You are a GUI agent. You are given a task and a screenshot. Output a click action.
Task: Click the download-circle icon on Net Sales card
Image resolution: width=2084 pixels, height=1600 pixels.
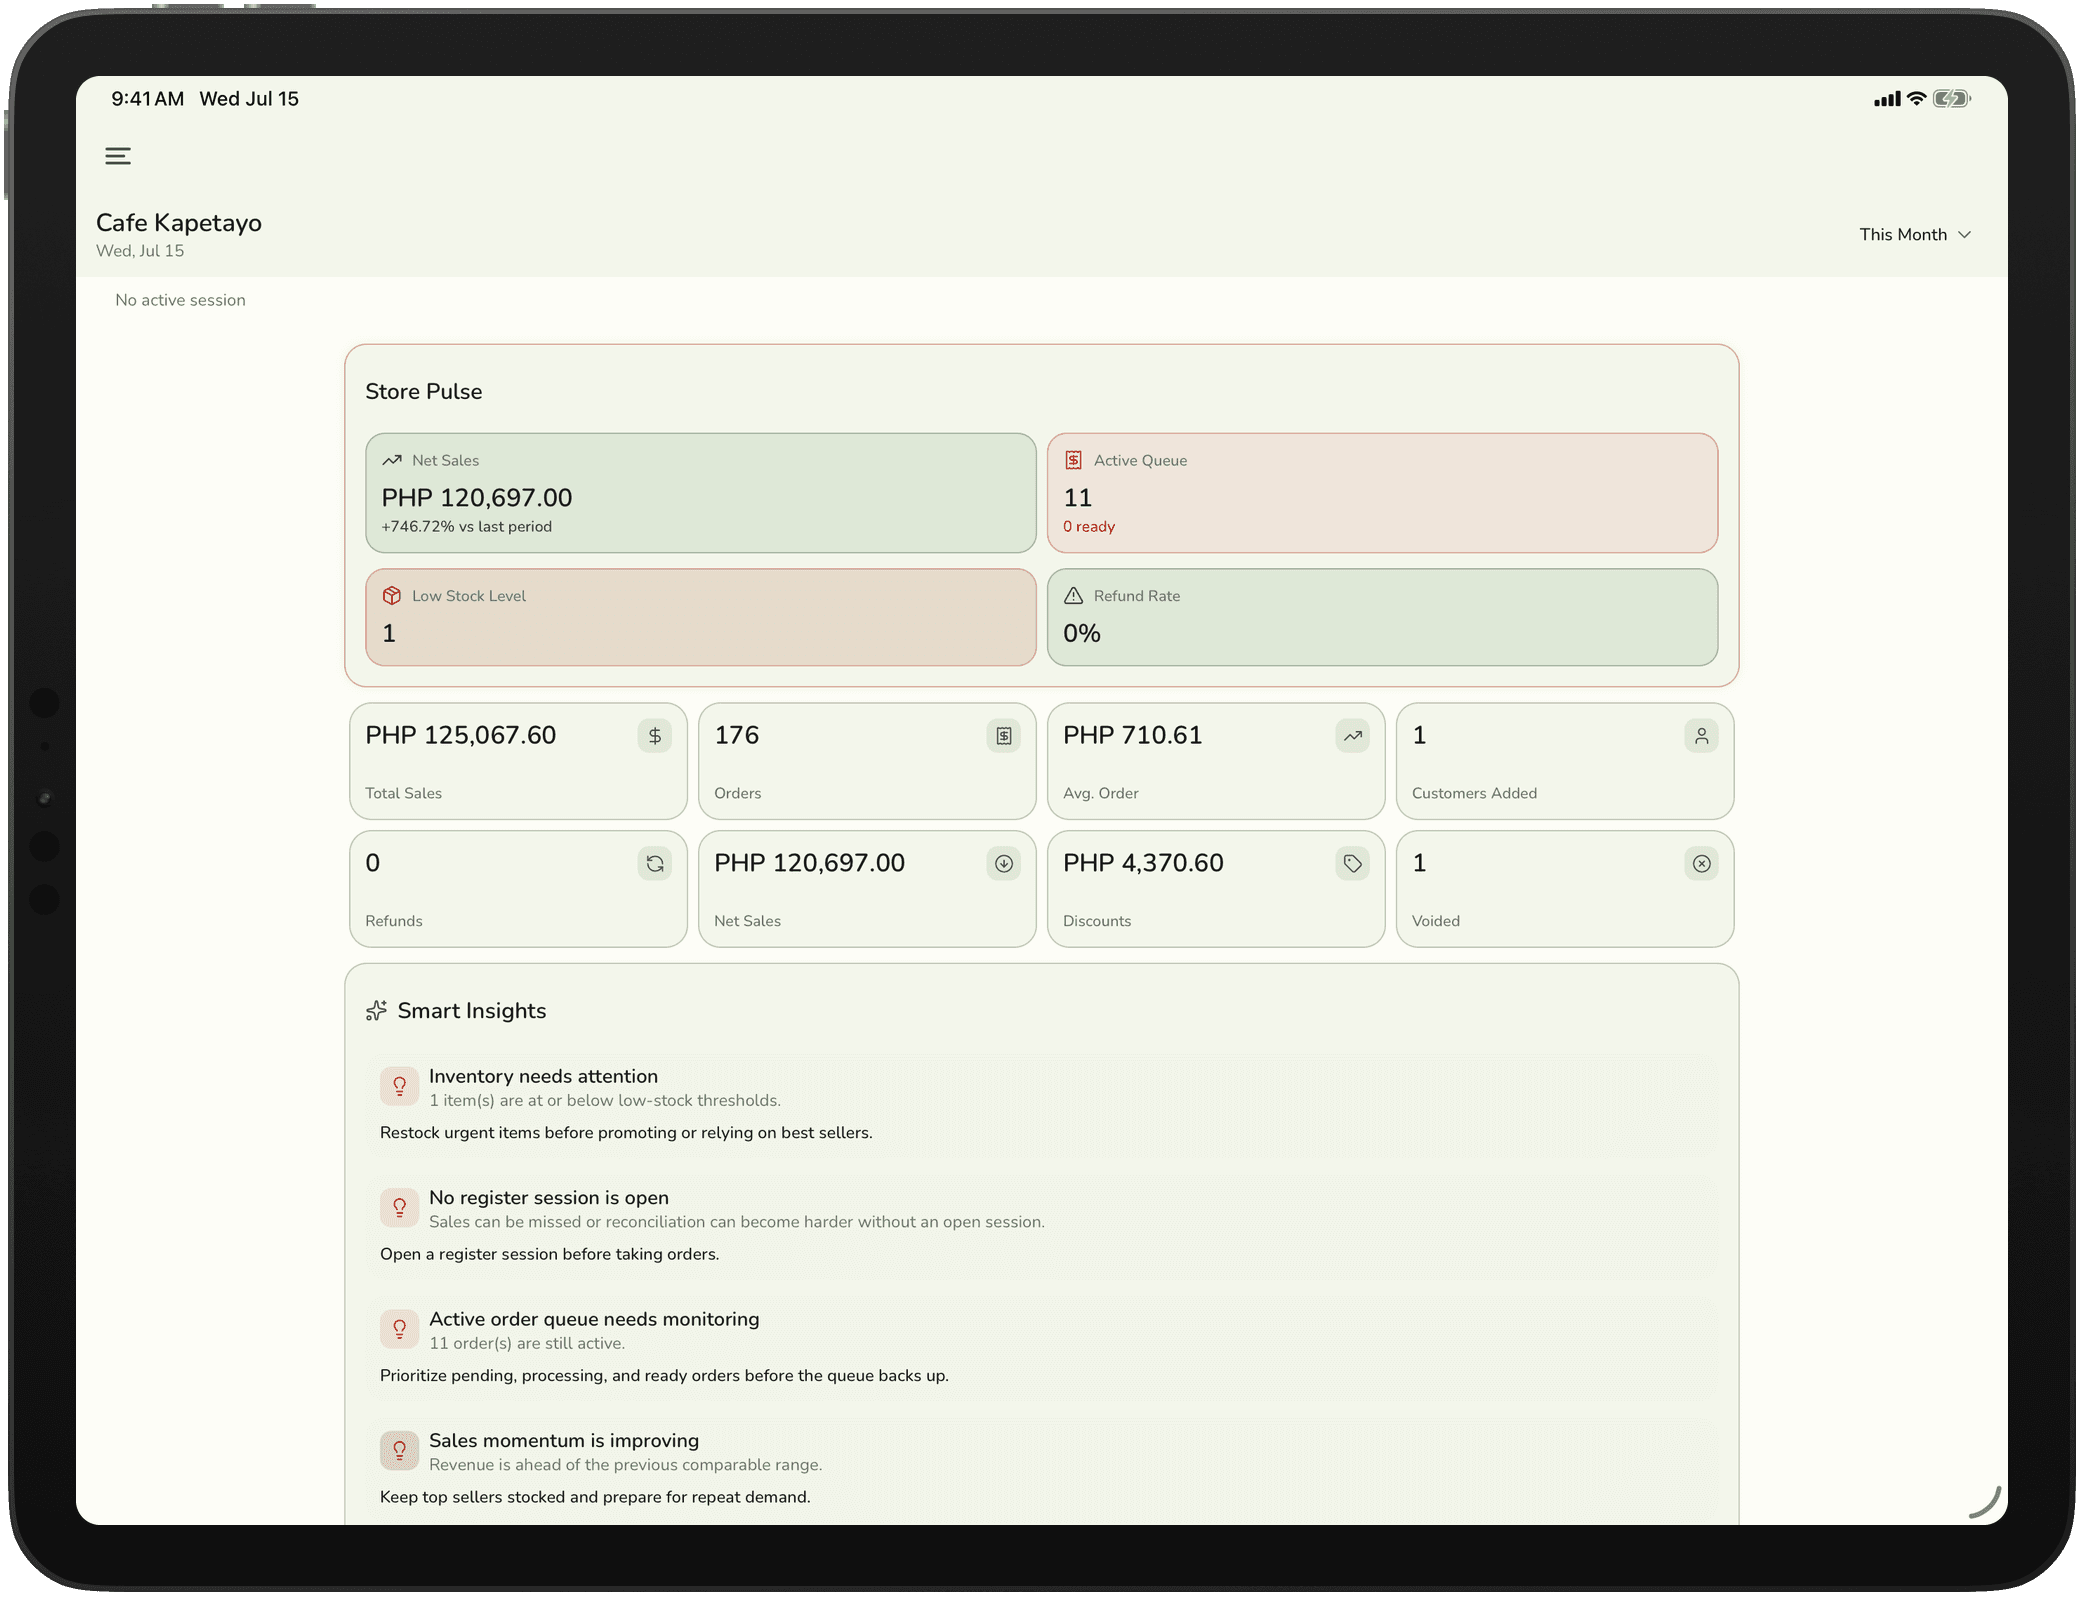(x=1004, y=864)
